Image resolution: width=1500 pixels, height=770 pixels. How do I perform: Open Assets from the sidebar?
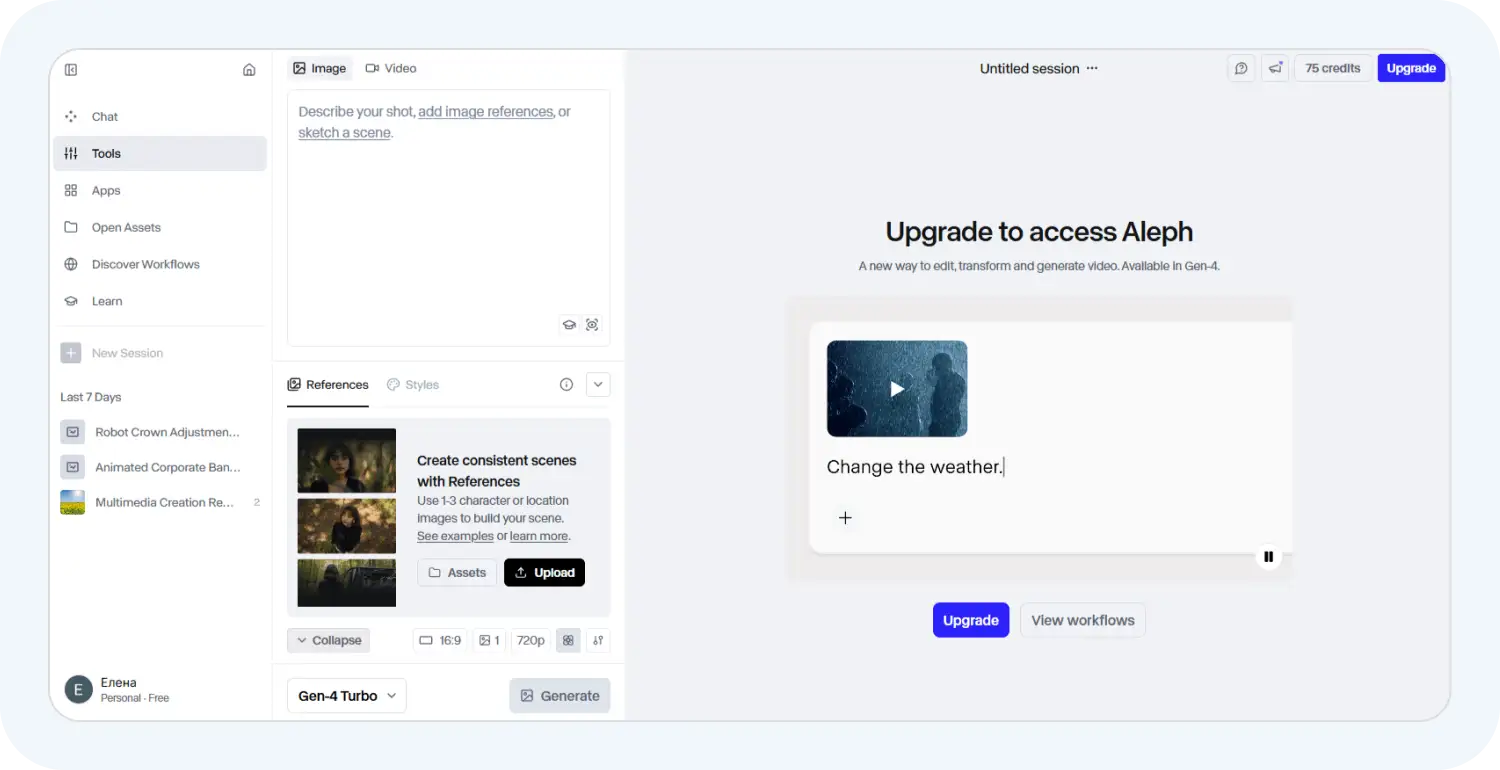[x=160, y=228]
